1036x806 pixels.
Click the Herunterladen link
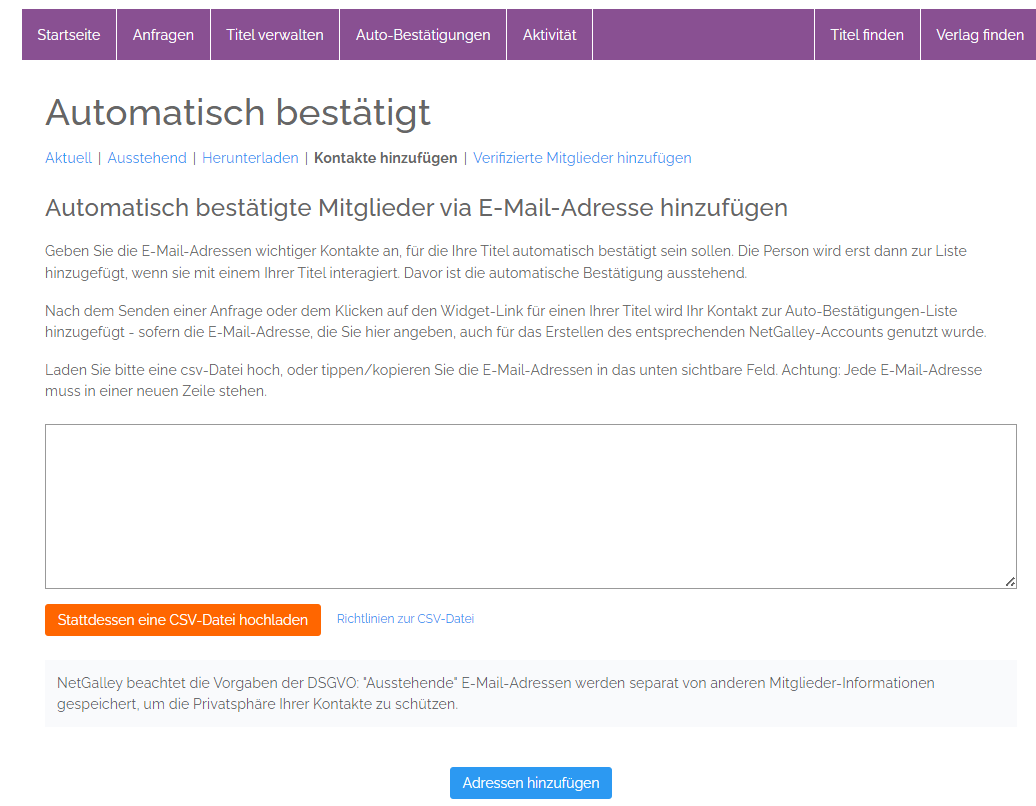(250, 158)
